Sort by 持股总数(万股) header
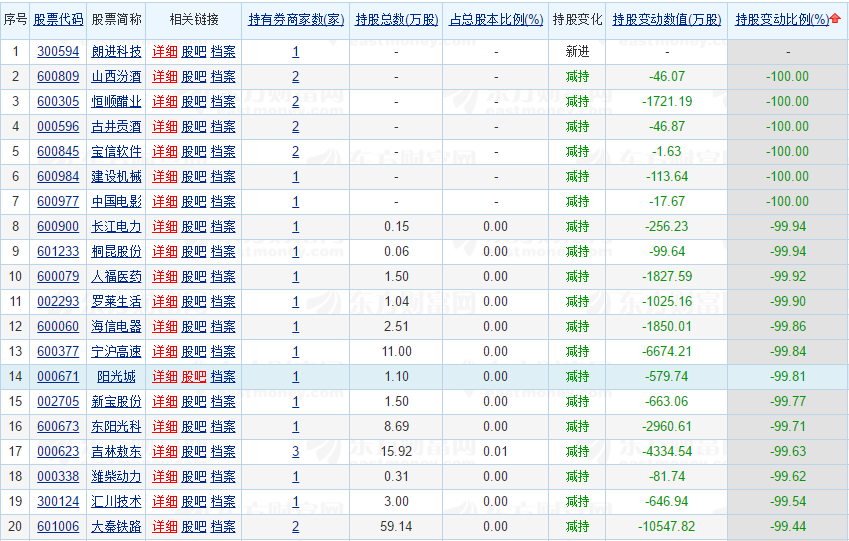The width and height of the screenshot is (849, 541). (396, 19)
